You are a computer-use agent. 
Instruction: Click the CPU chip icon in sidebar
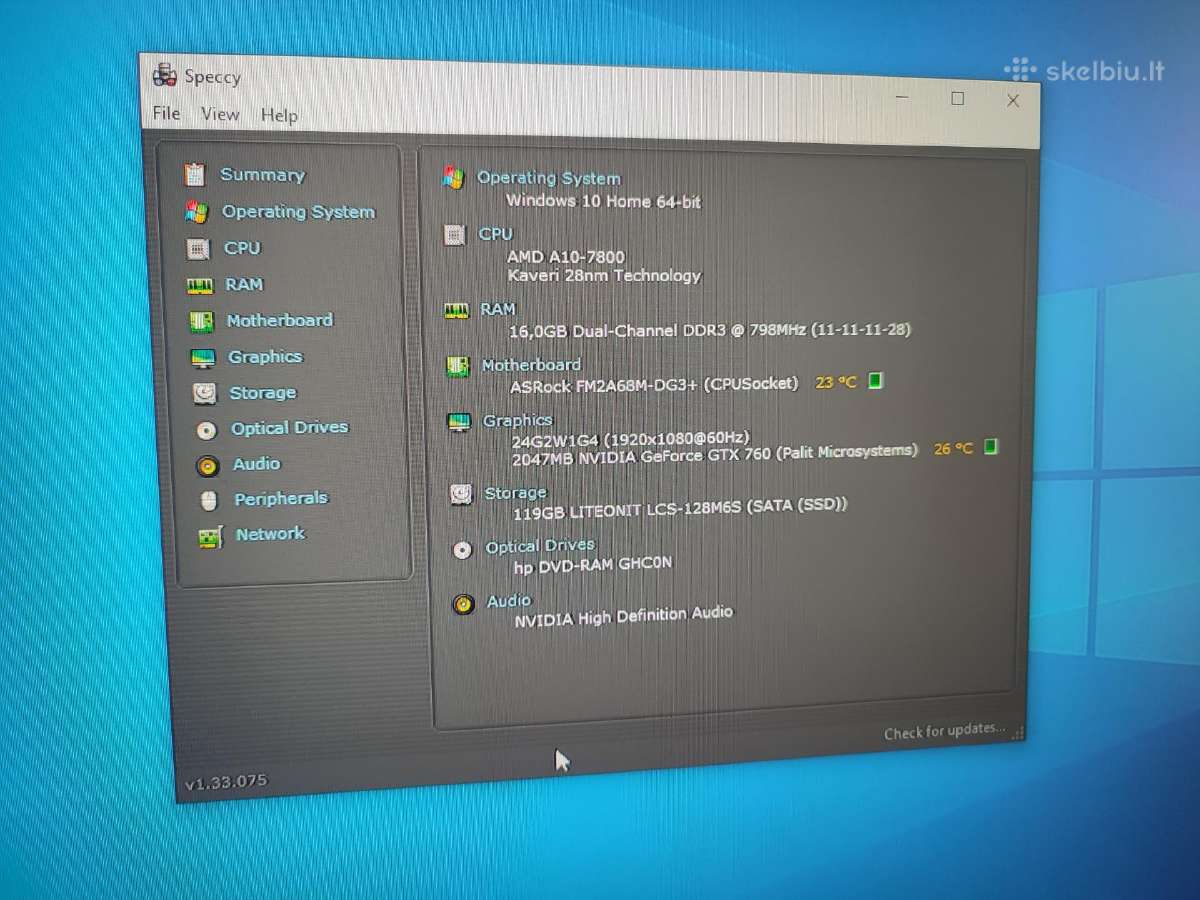coord(198,248)
